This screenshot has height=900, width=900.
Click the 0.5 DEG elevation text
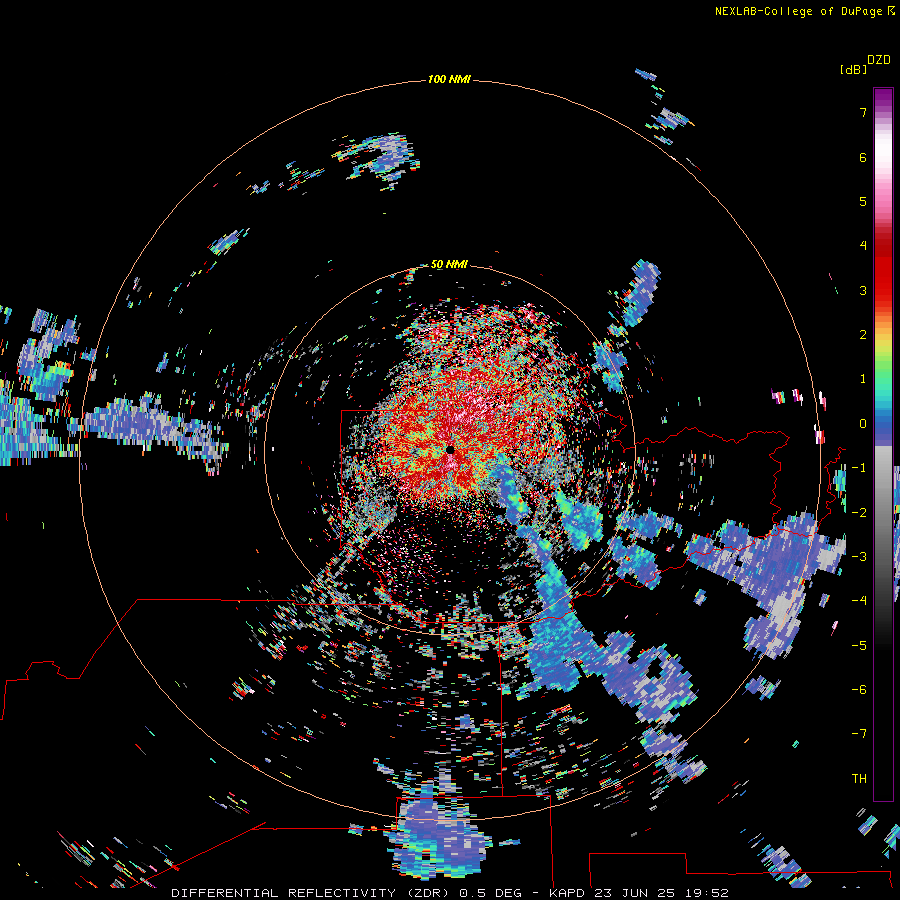pos(491,893)
